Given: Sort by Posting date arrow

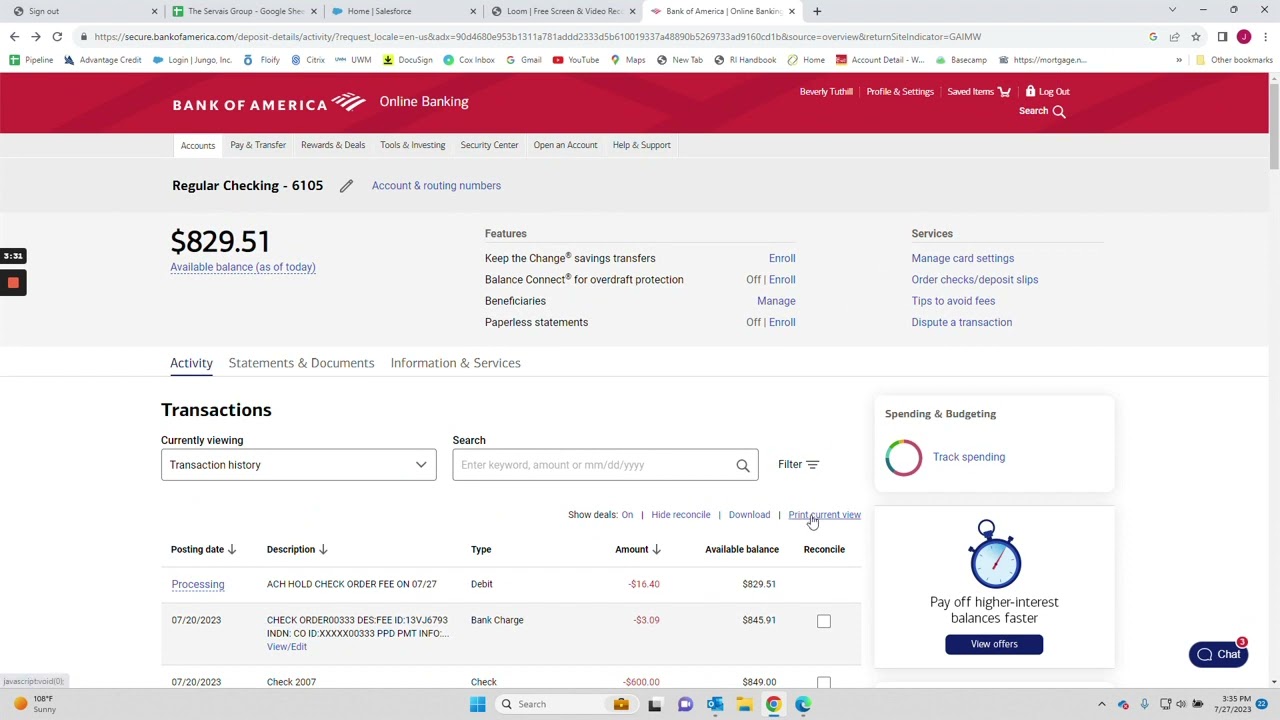Looking at the screenshot, I should [232, 549].
